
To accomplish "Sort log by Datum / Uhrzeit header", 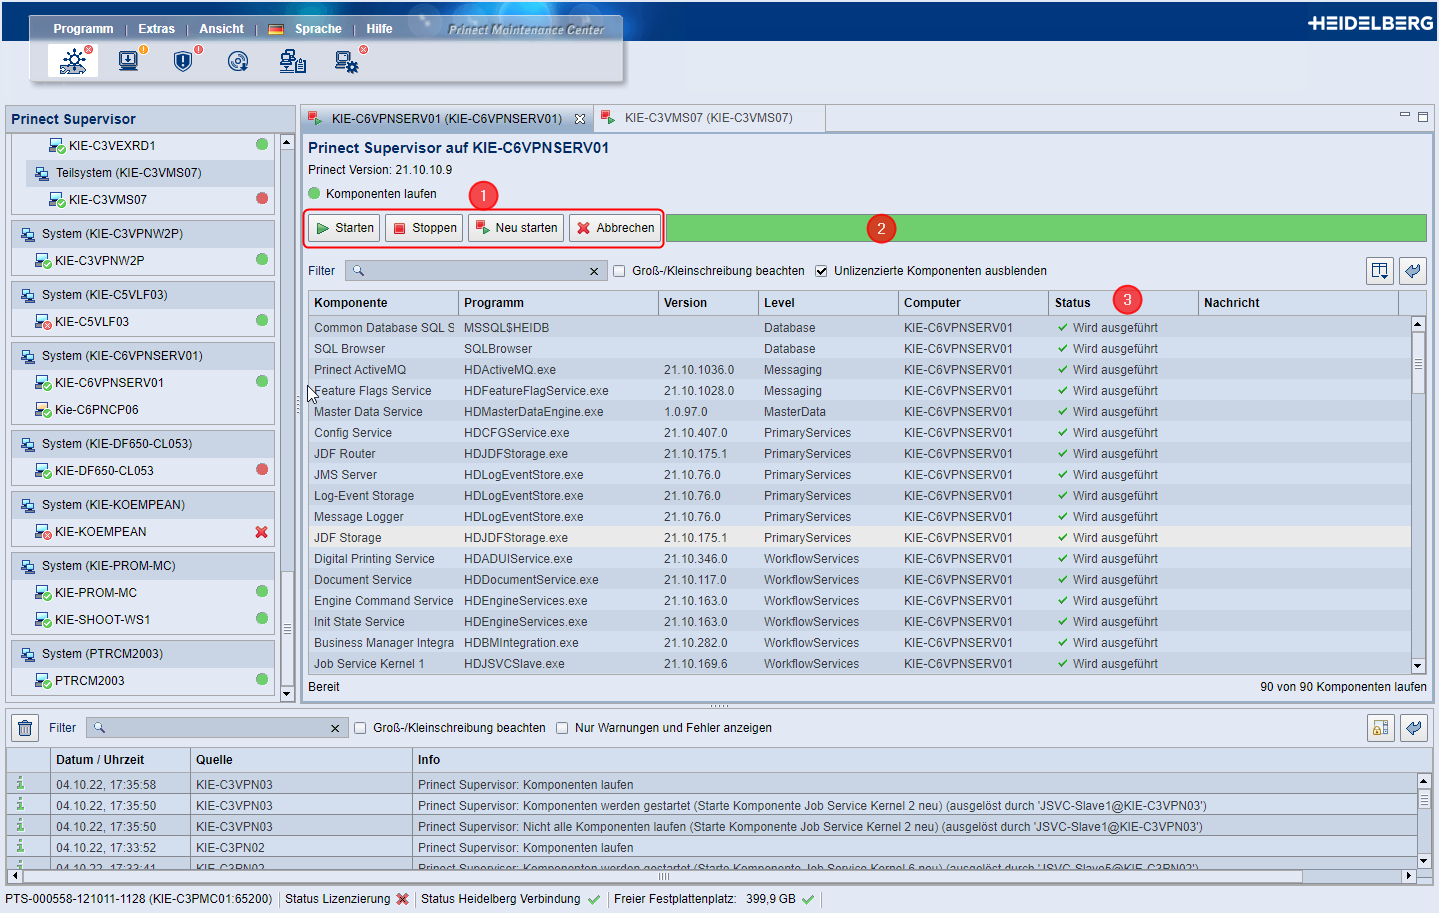I will (x=120, y=760).
